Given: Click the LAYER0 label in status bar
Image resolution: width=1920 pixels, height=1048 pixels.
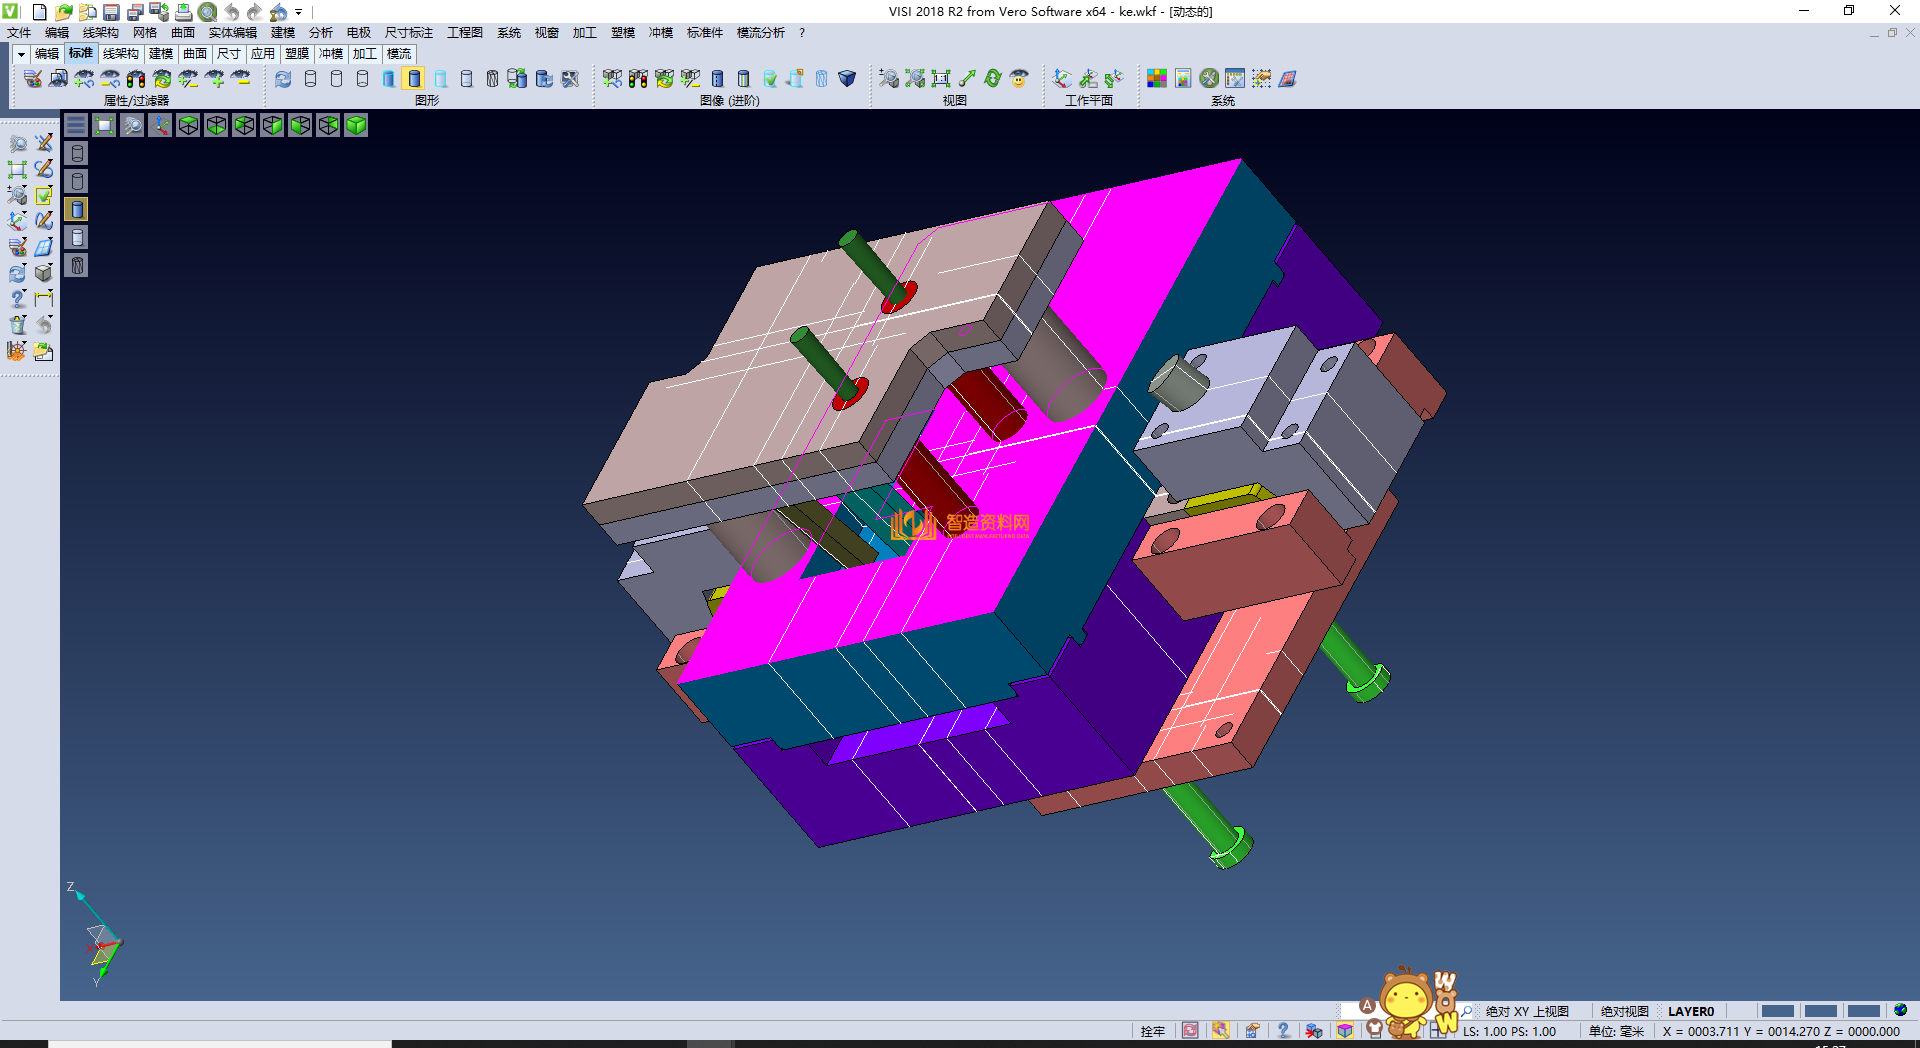Looking at the screenshot, I should pos(1690,1011).
